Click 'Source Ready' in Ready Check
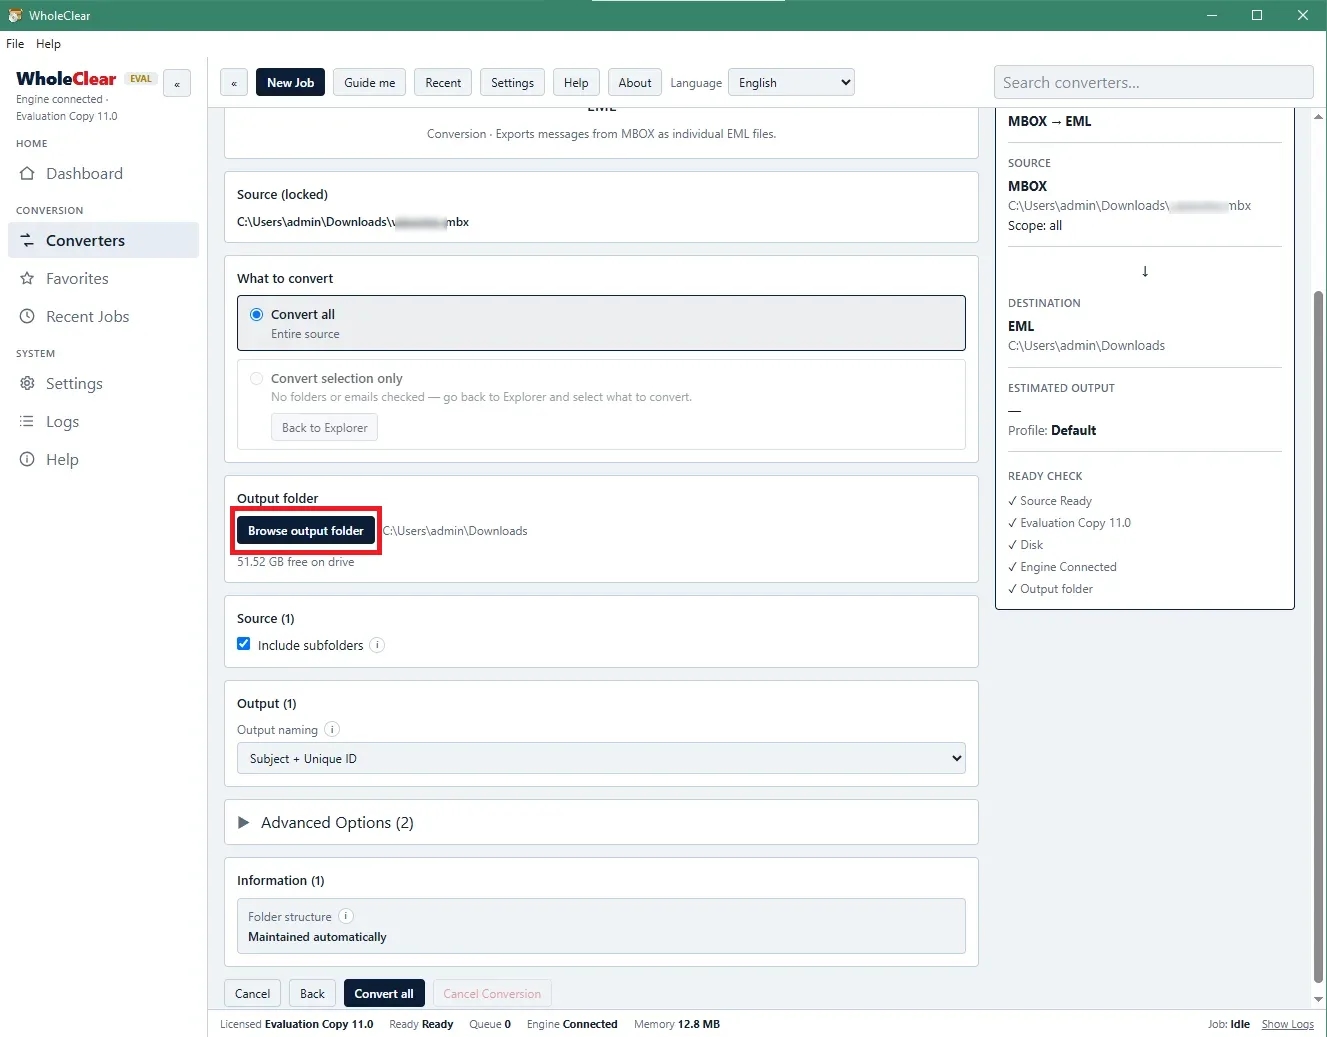 coord(1055,501)
